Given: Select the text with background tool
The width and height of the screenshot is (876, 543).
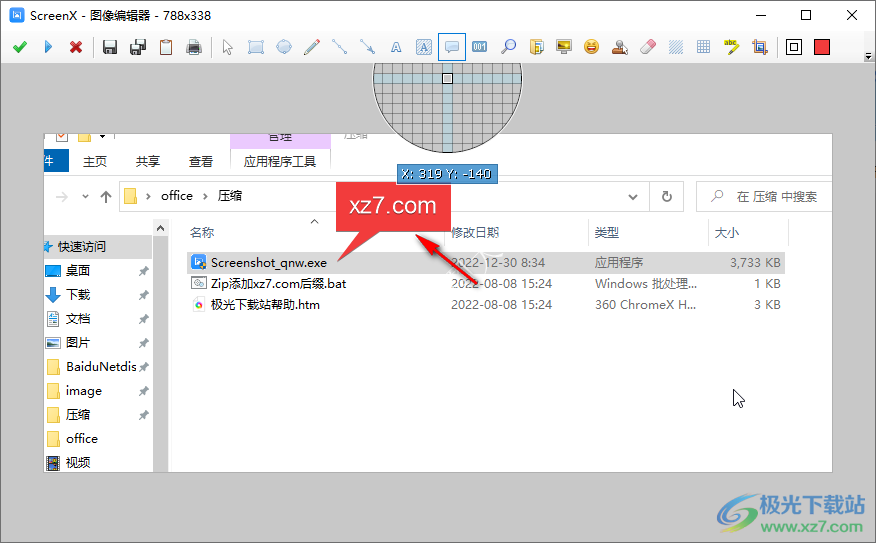Looking at the screenshot, I should (x=423, y=47).
